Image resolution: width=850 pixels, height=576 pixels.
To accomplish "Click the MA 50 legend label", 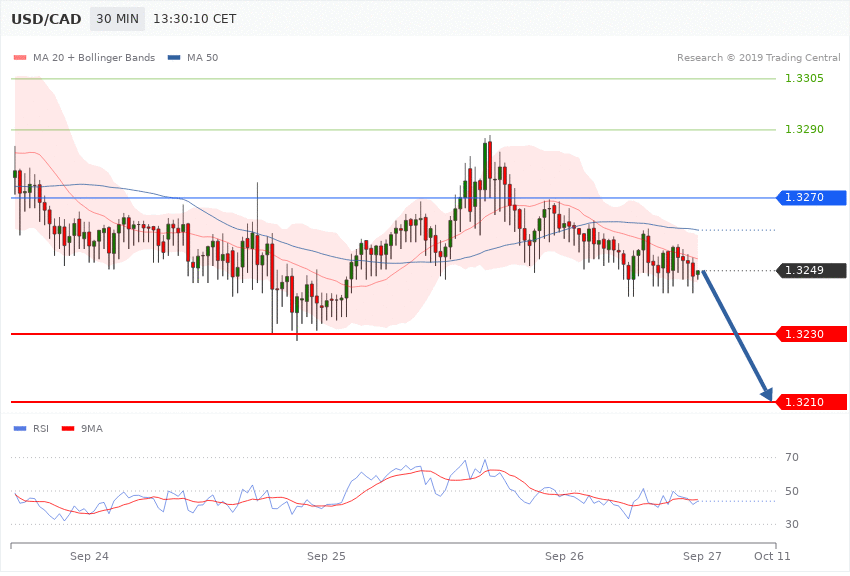I will pos(202,57).
